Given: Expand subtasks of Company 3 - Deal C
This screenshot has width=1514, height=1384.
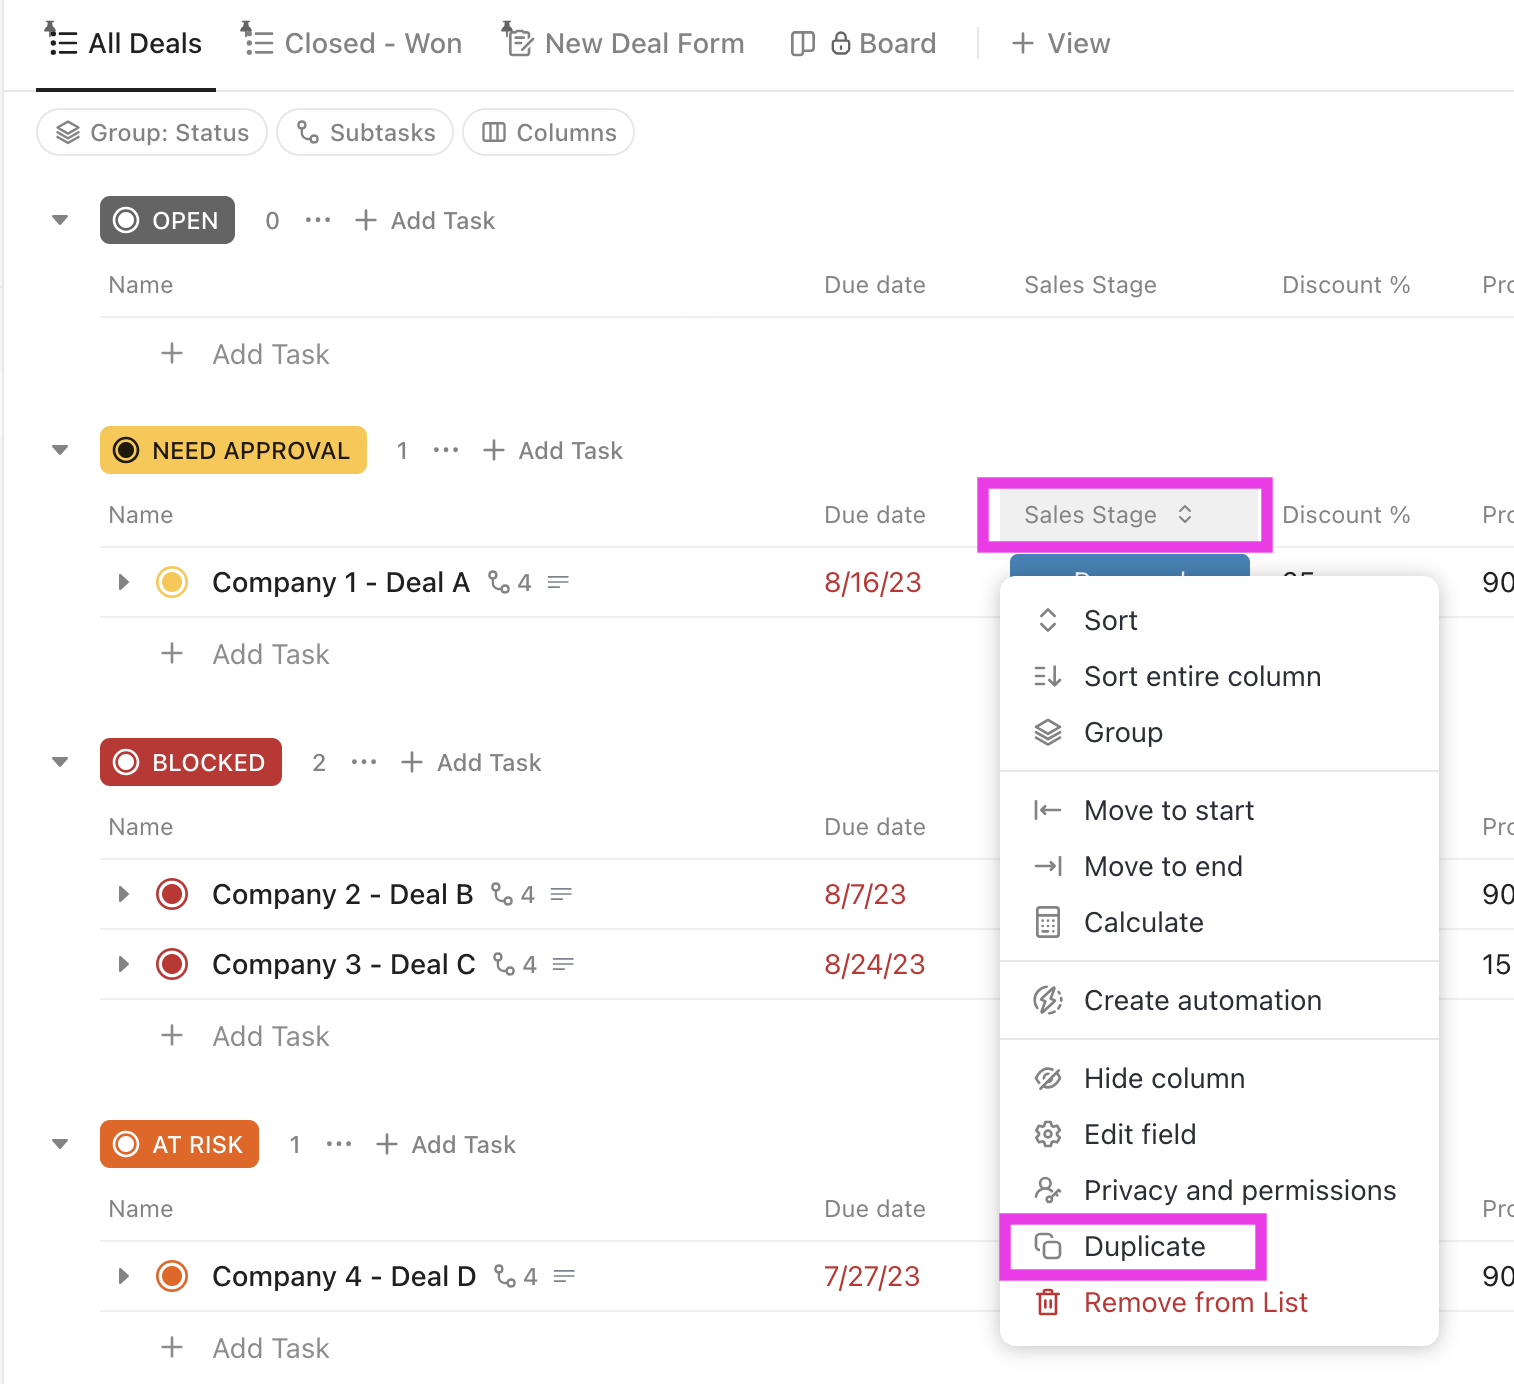Looking at the screenshot, I should 124,965.
